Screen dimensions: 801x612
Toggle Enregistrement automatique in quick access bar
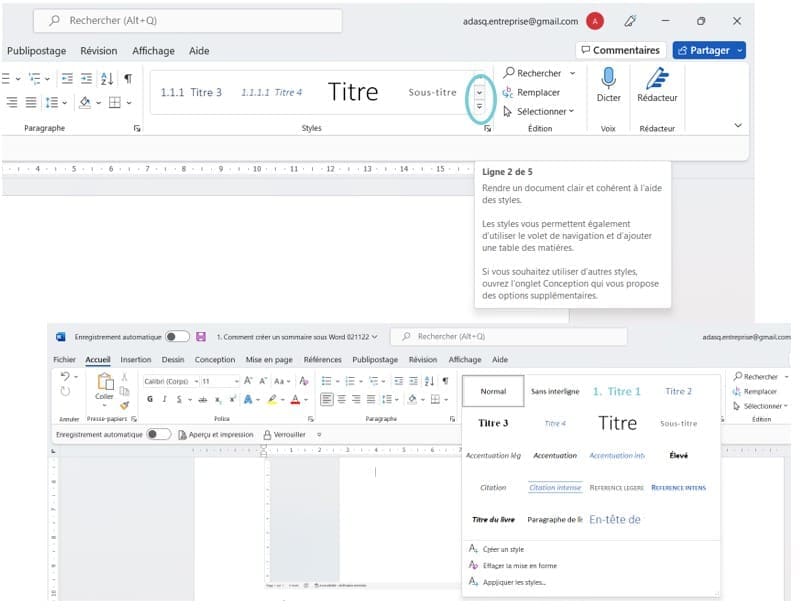pos(158,434)
